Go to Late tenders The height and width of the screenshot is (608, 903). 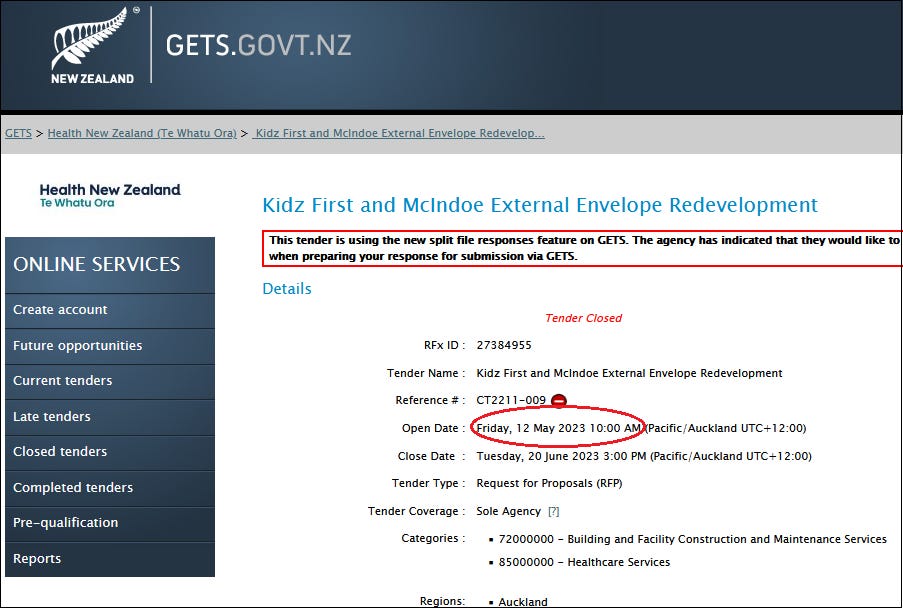pos(109,416)
